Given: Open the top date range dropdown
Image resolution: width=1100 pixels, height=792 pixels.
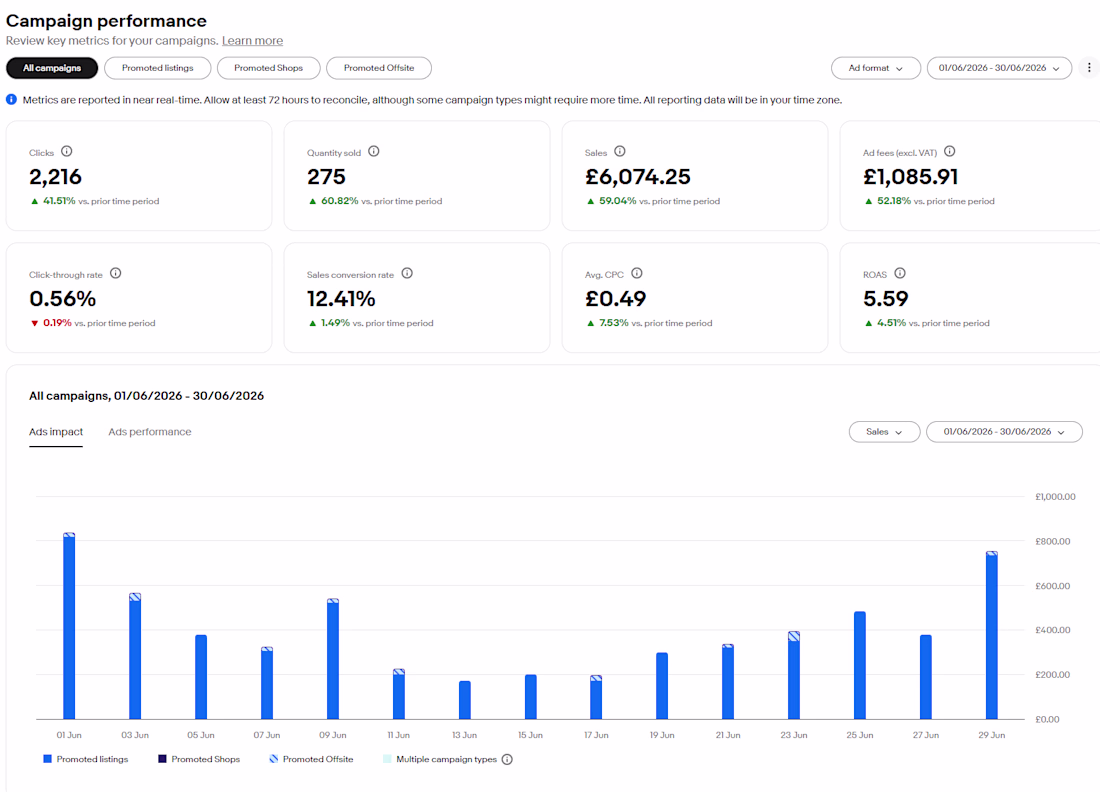Looking at the screenshot, I should coord(999,68).
